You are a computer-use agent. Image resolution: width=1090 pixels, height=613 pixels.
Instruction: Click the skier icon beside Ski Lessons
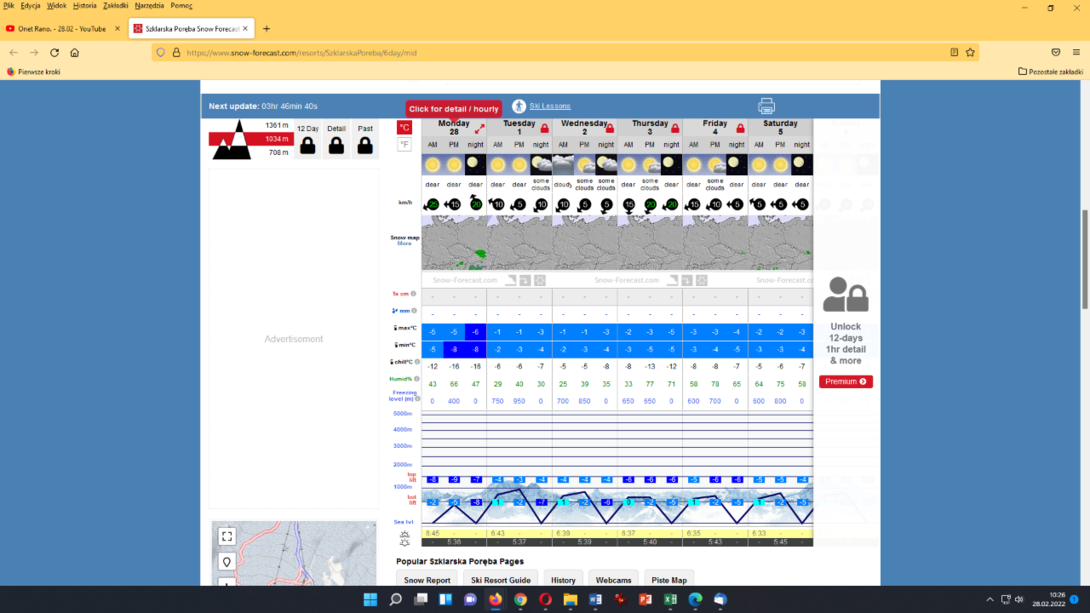(x=519, y=106)
